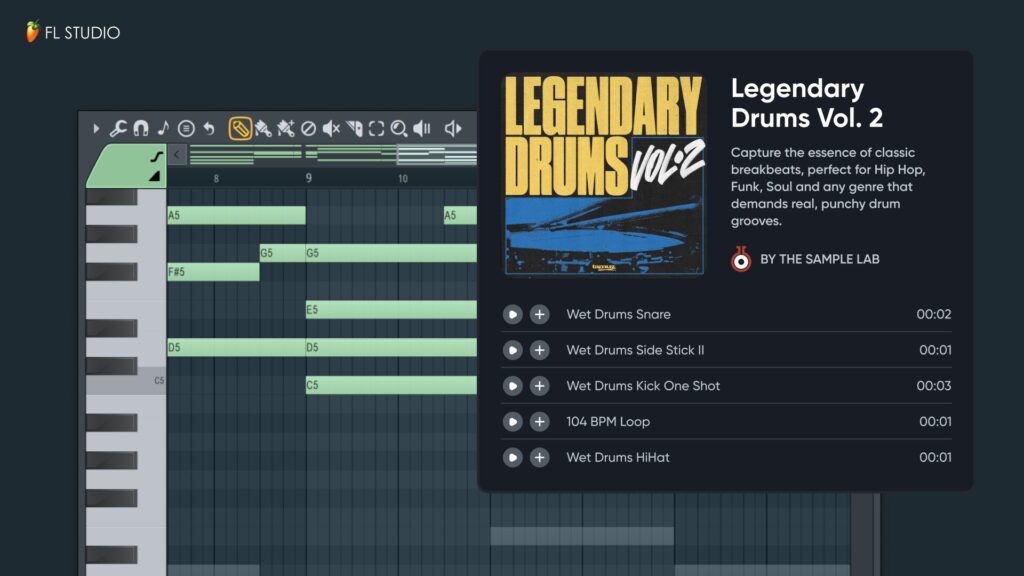The height and width of the screenshot is (576, 1024).
Task: Click the FL Studio fruit logo
Action: click(x=32, y=31)
